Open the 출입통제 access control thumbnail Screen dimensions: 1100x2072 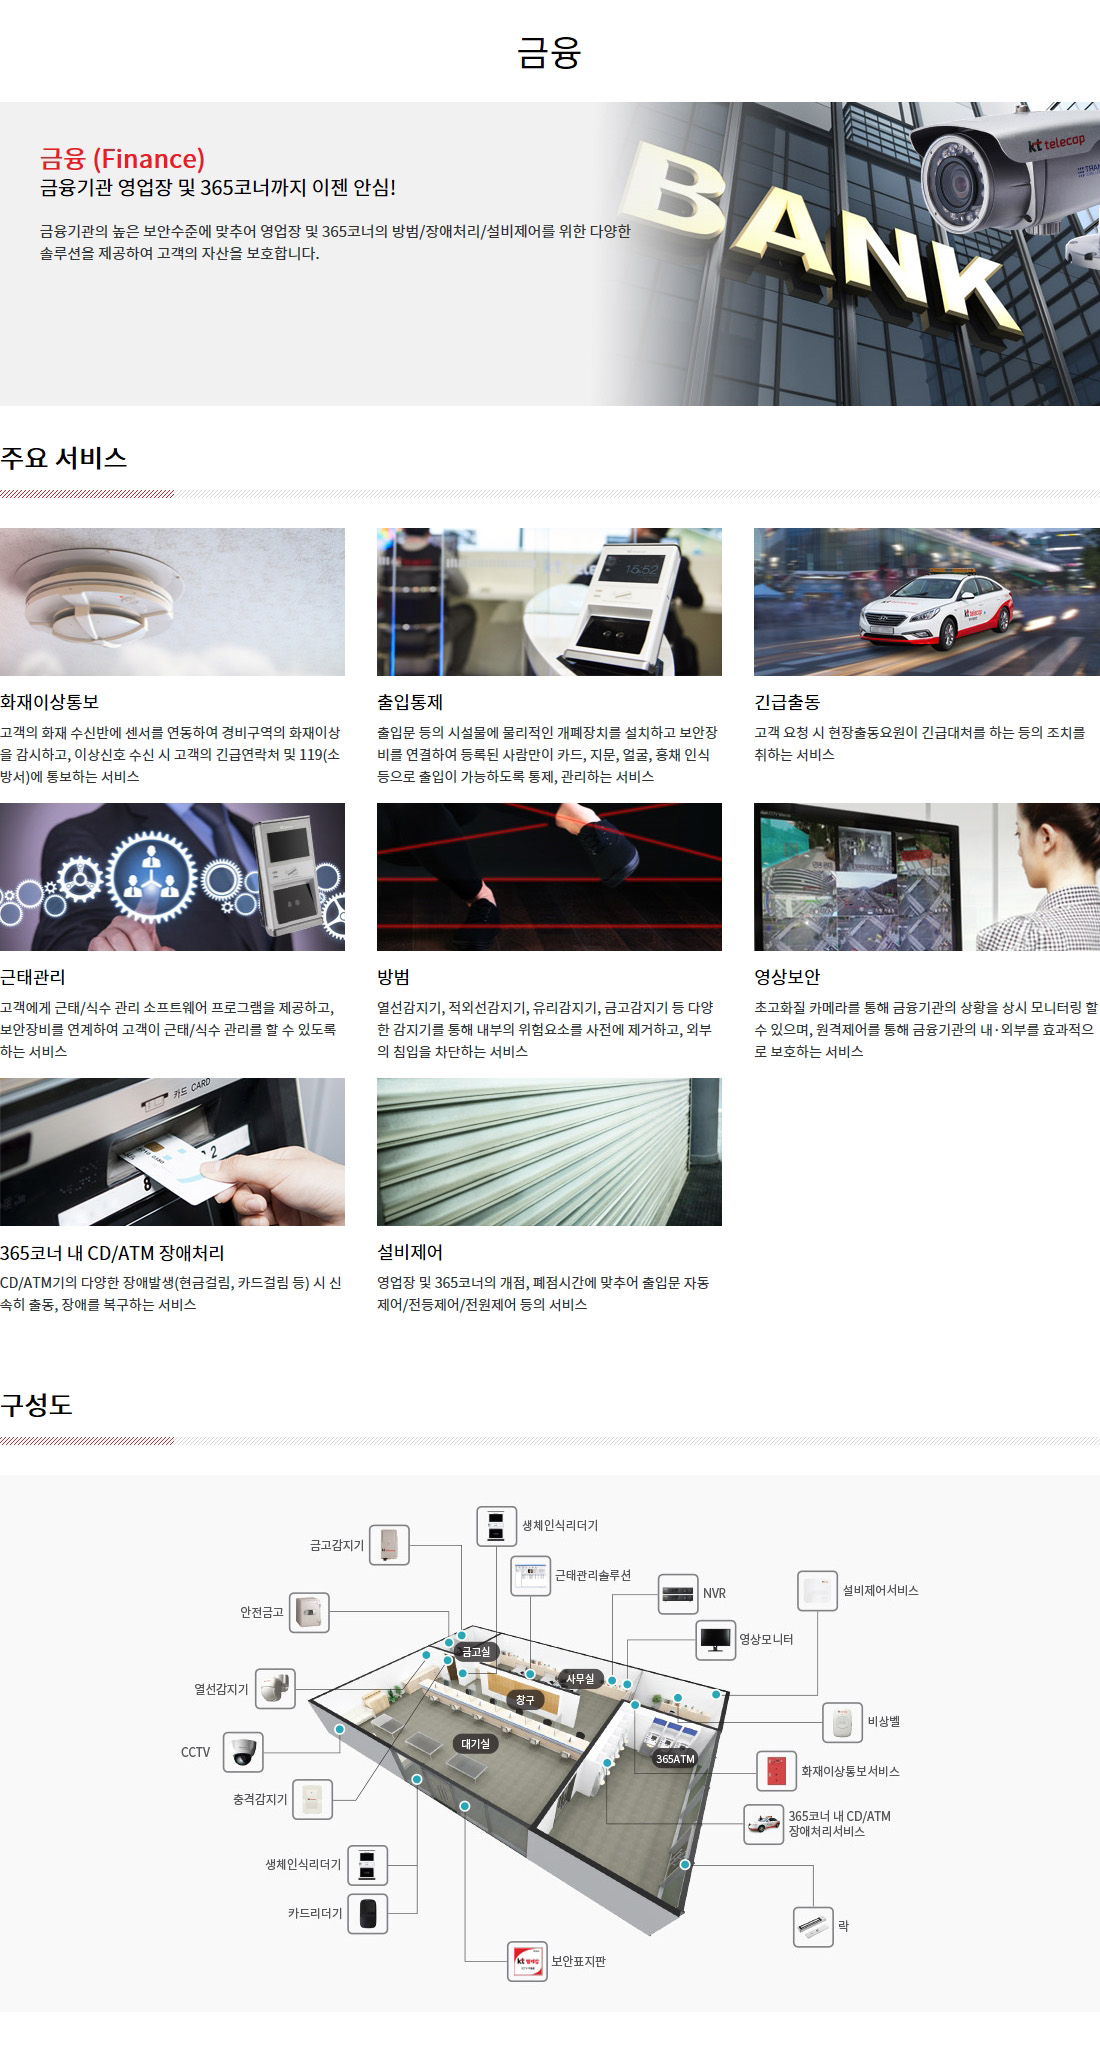pyautogui.click(x=549, y=602)
